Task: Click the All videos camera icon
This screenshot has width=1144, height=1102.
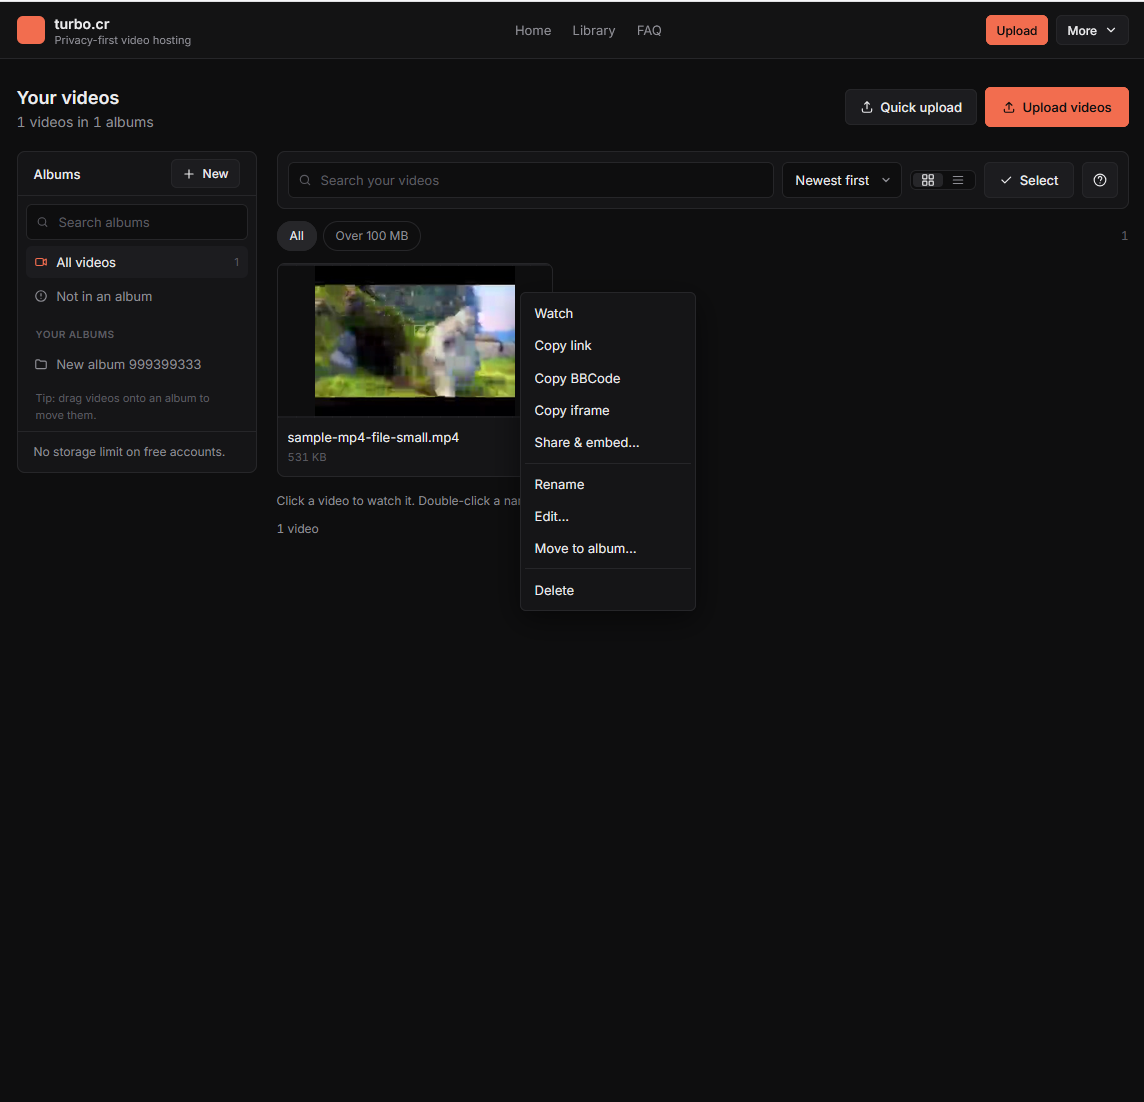Action: click(x=42, y=262)
